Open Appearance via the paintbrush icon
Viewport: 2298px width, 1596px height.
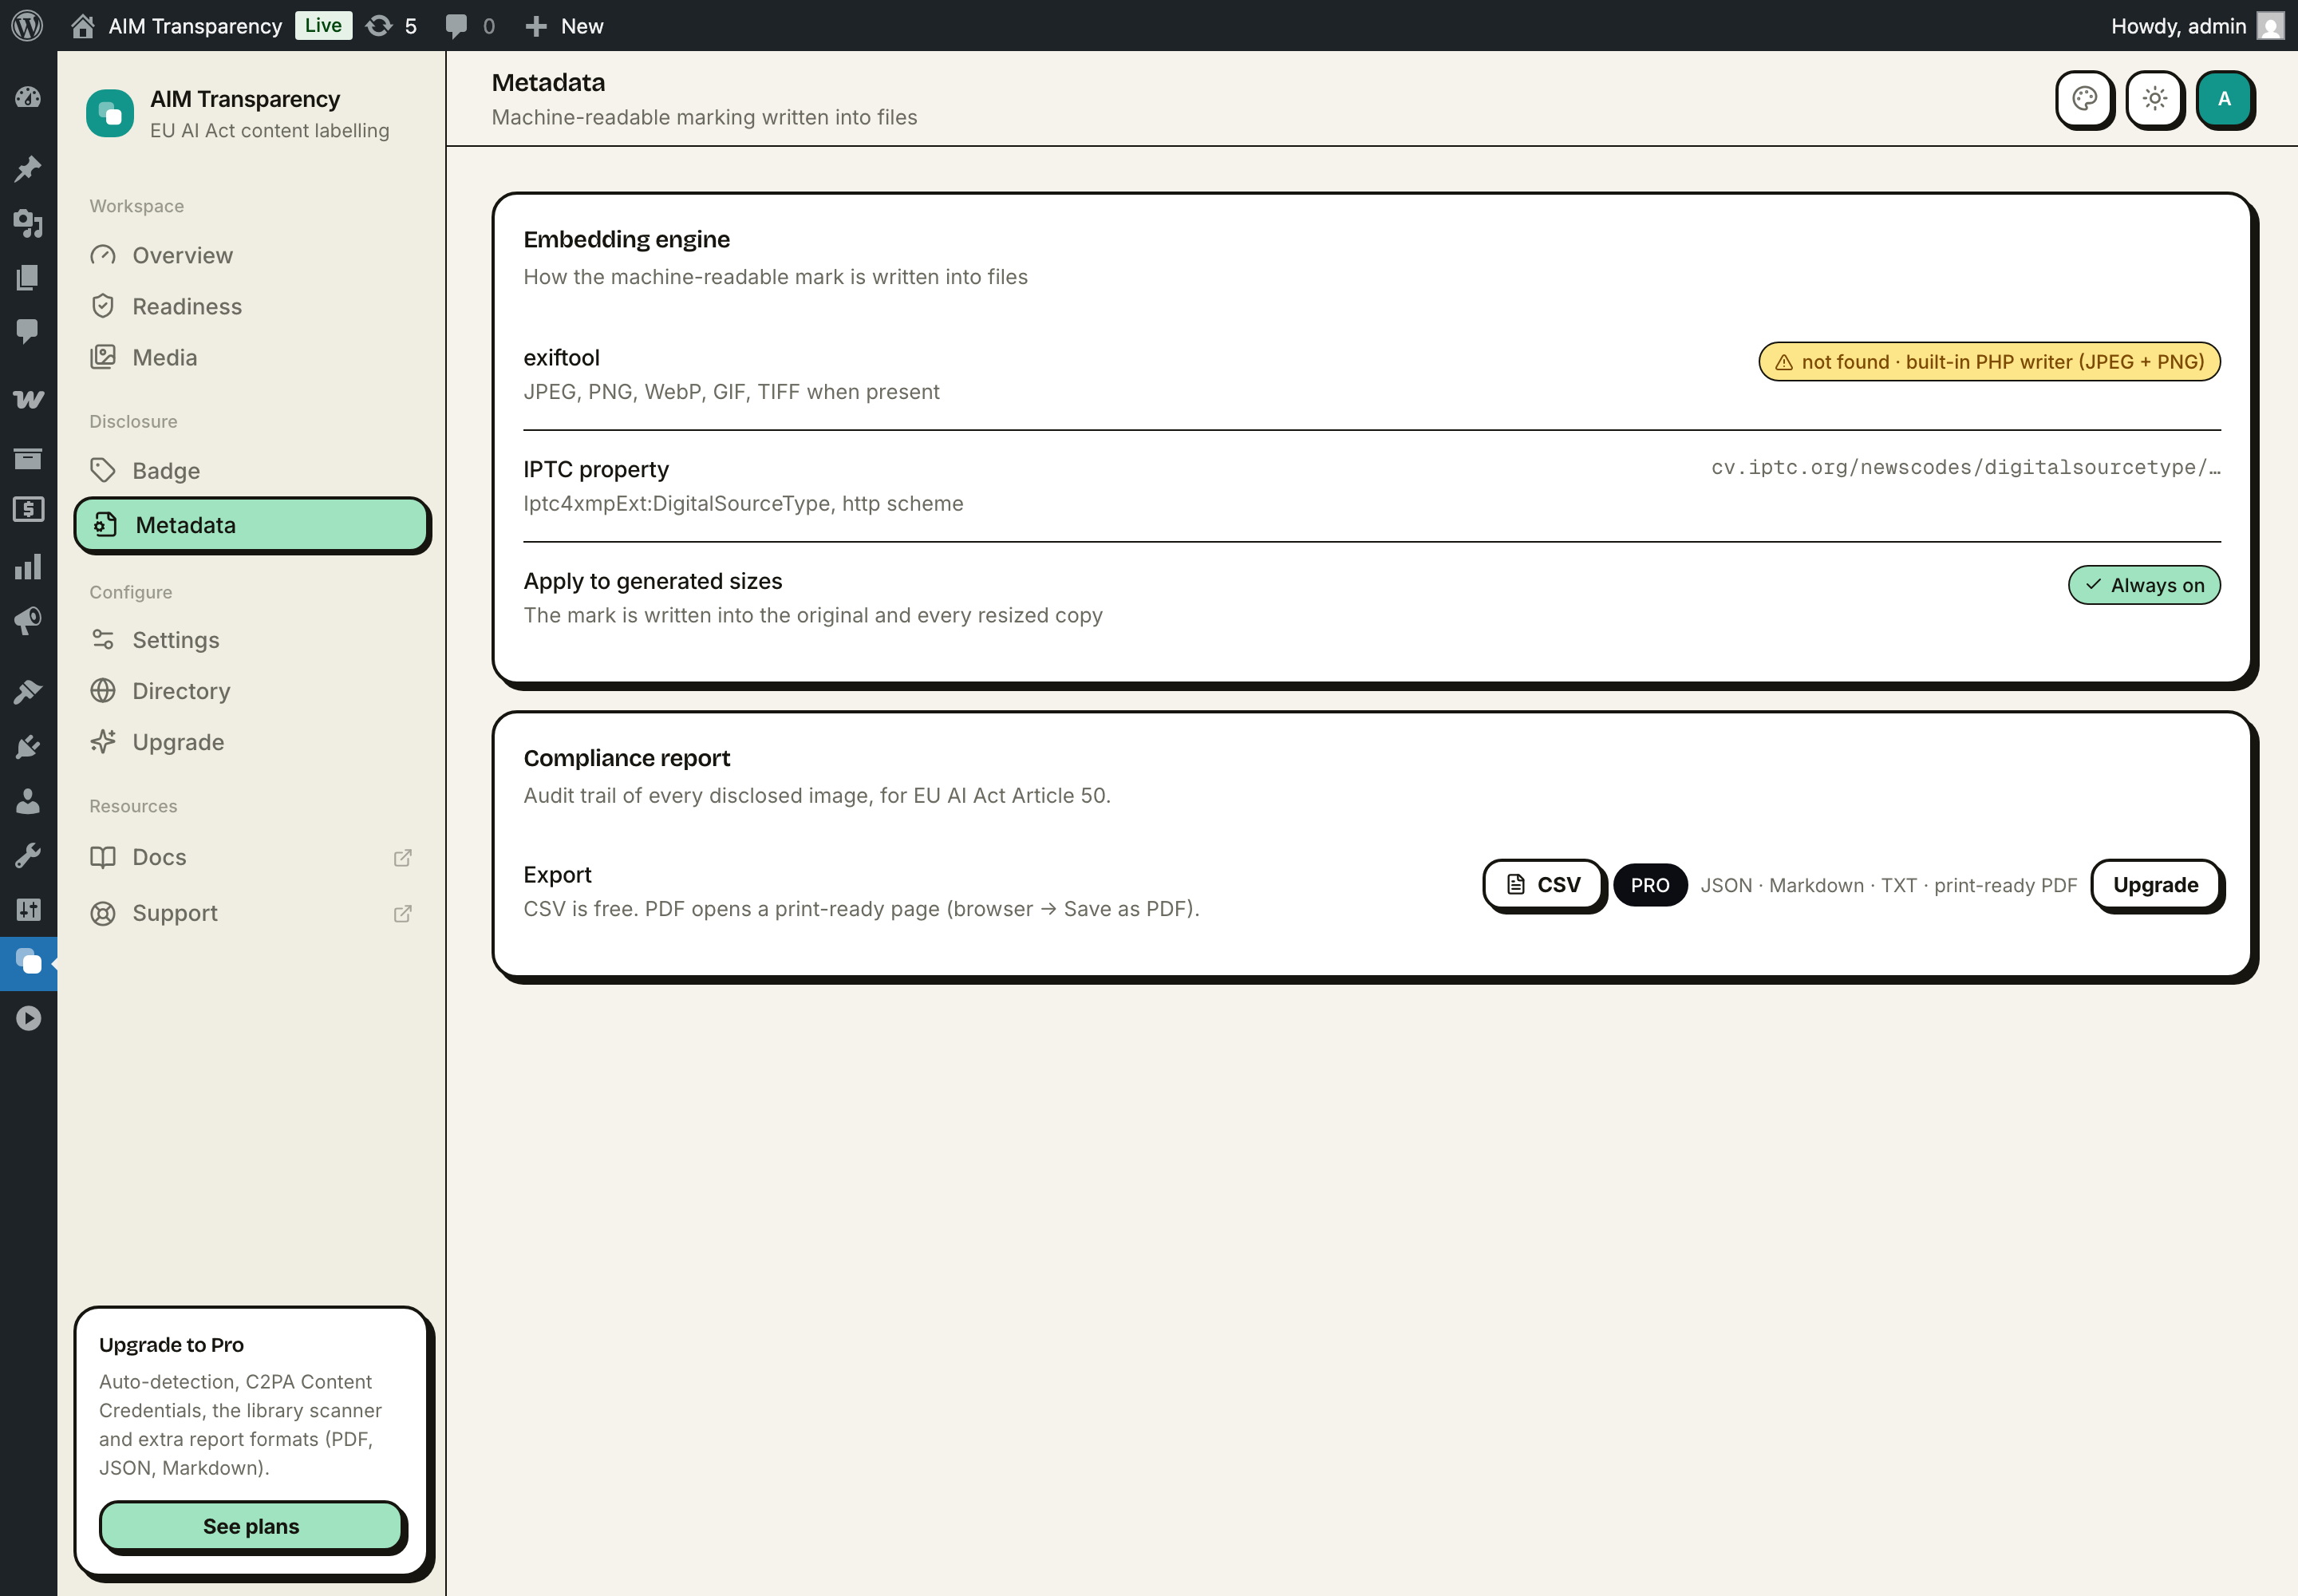(28, 691)
